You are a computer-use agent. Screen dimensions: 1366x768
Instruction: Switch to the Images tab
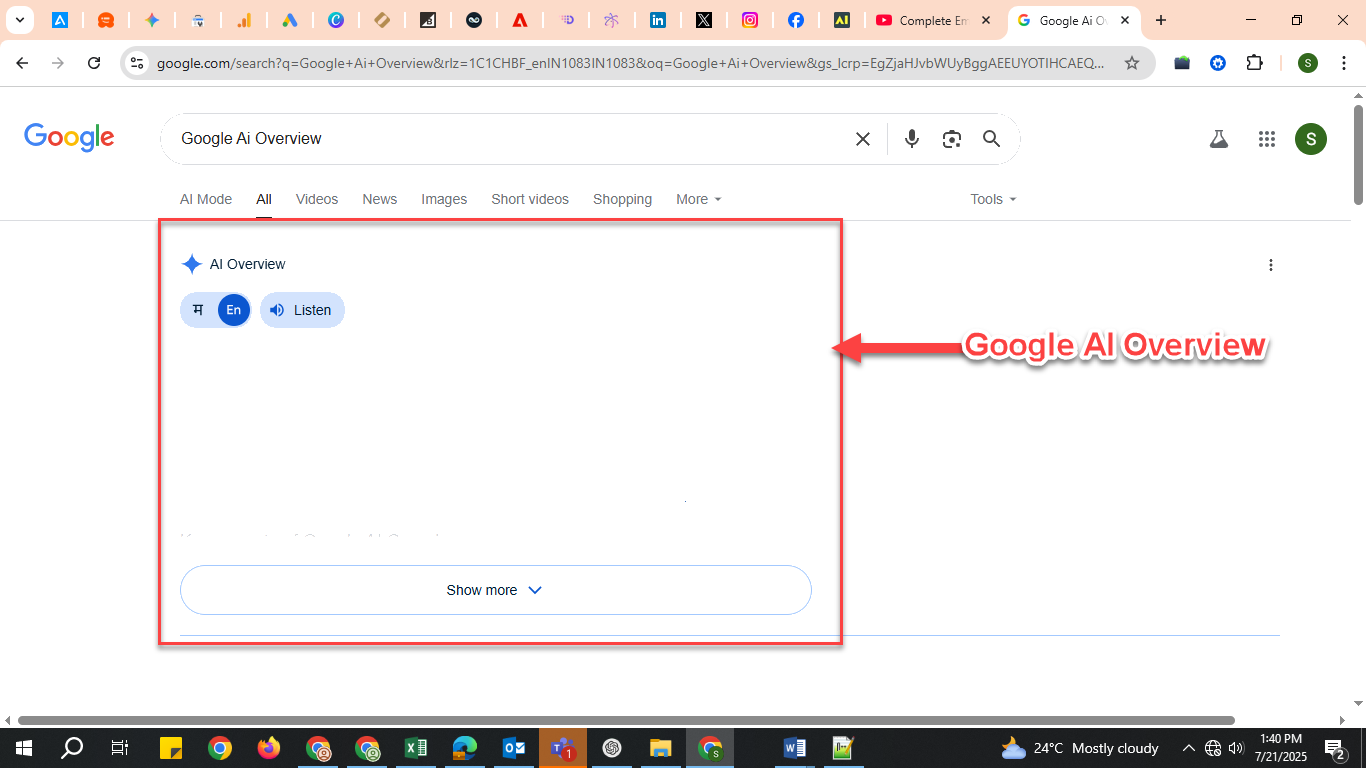pyautogui.click(x=444, y=199)
